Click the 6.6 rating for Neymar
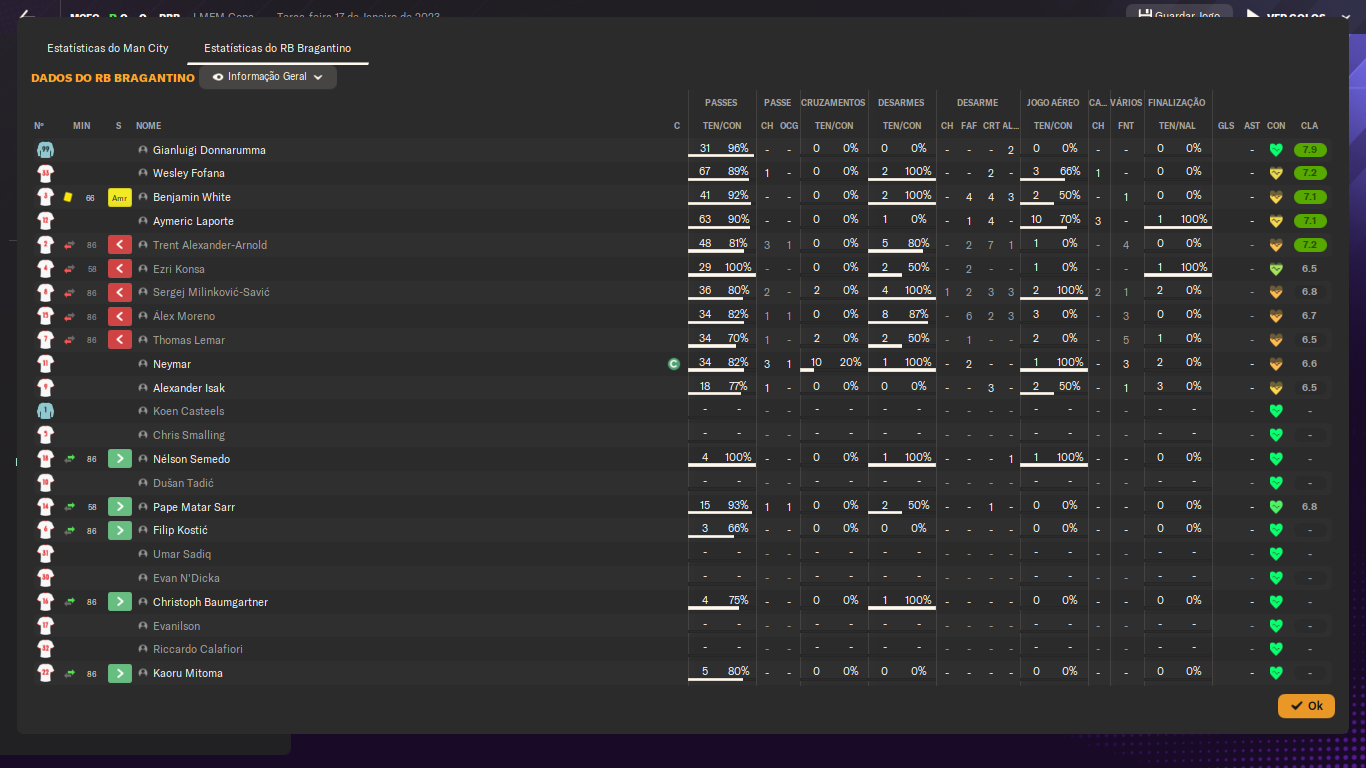Viewport: 1366px width, 768px height. (x=1309, y=364)
